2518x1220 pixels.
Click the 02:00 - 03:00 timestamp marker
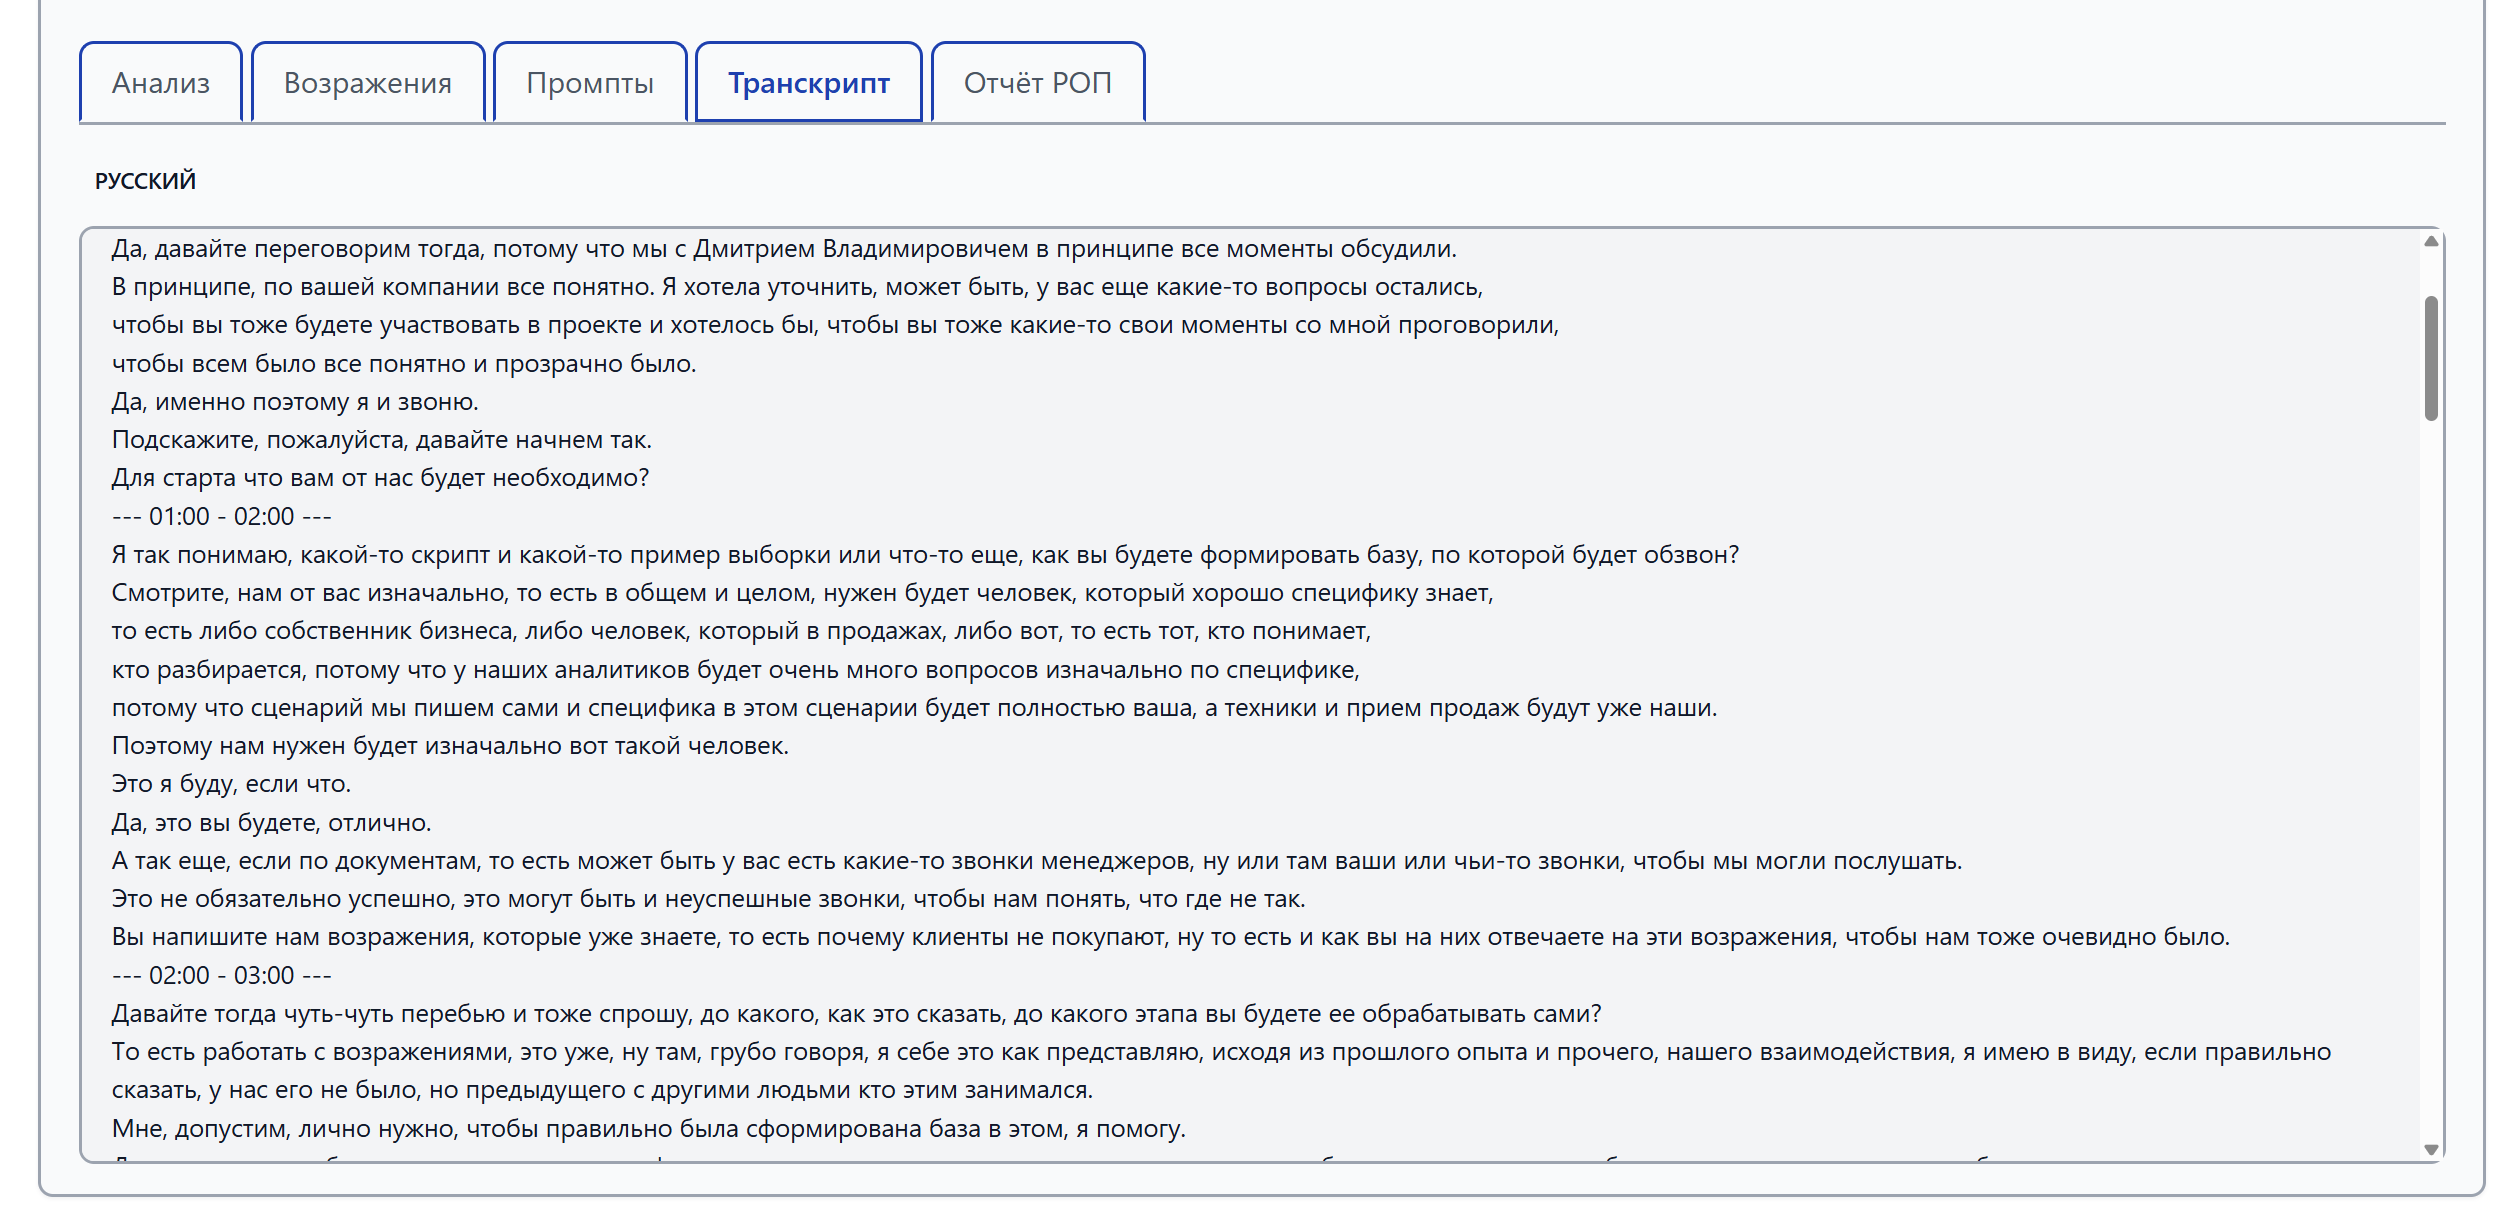221,975
